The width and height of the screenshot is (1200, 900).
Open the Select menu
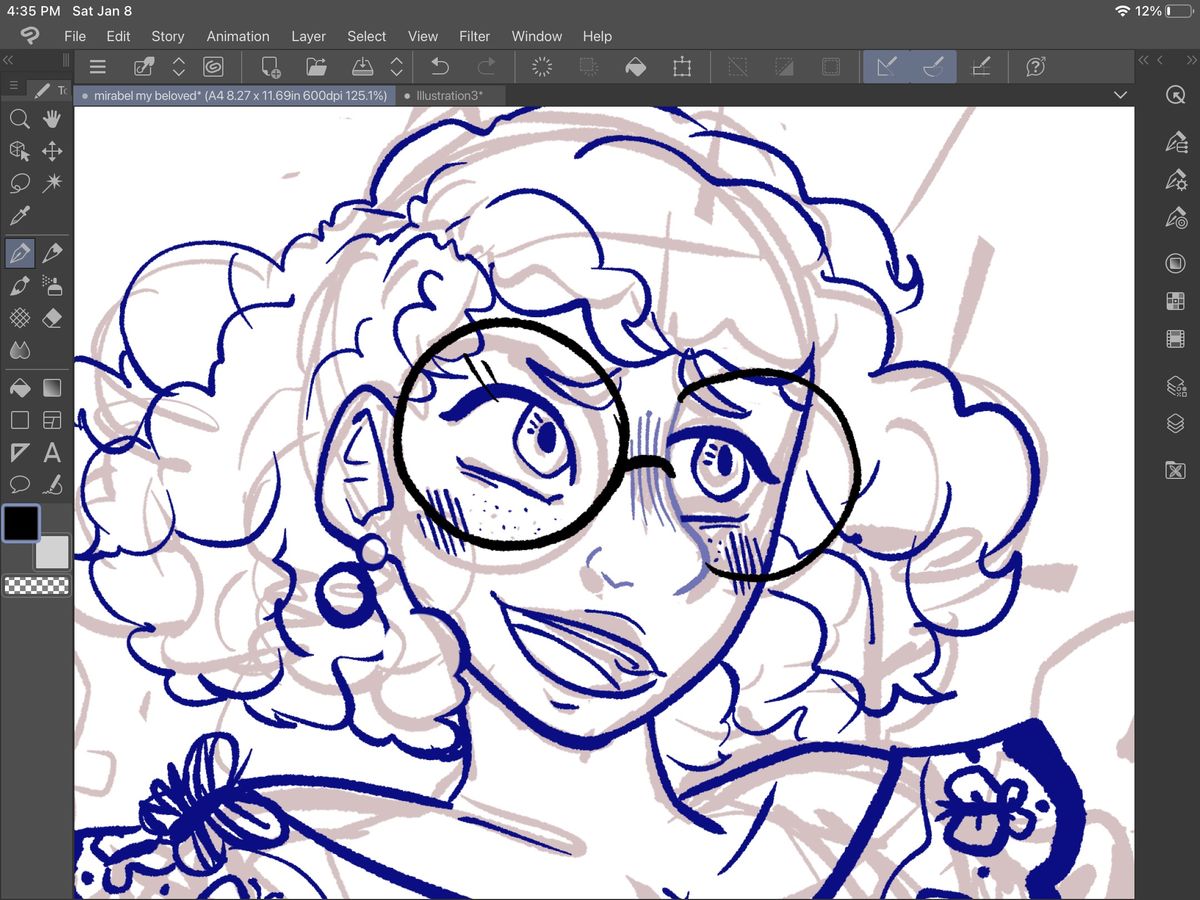tap(366, 36)
